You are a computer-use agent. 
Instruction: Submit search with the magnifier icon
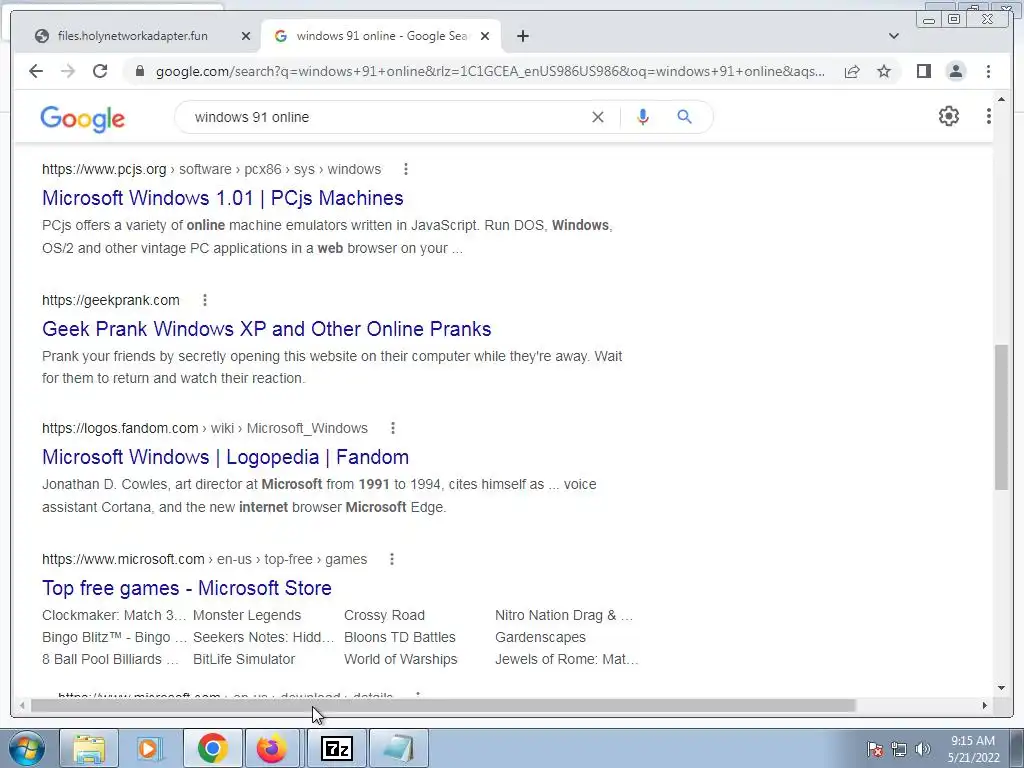click(x=684, y=117)
